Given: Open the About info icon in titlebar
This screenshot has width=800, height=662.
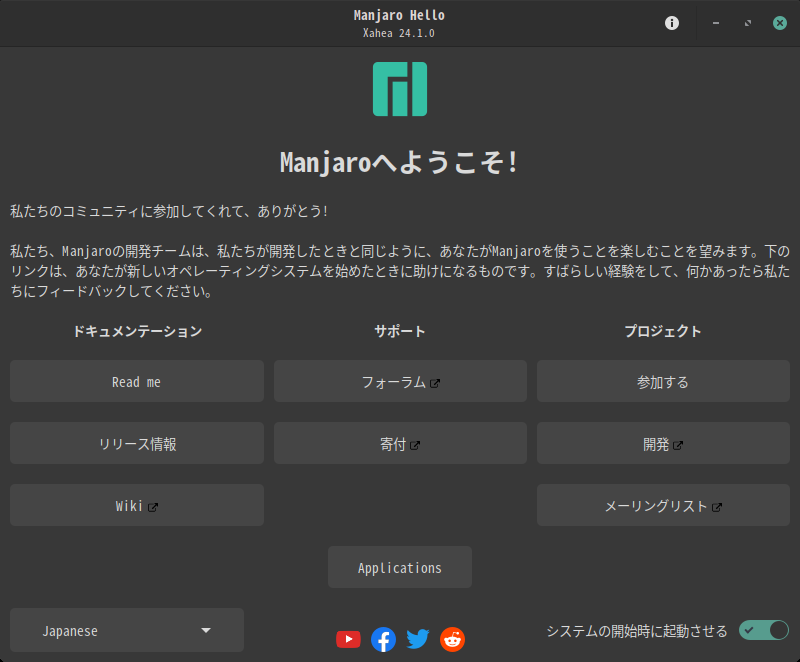Looking at the screenshot, I should click(x=671, y=23).
